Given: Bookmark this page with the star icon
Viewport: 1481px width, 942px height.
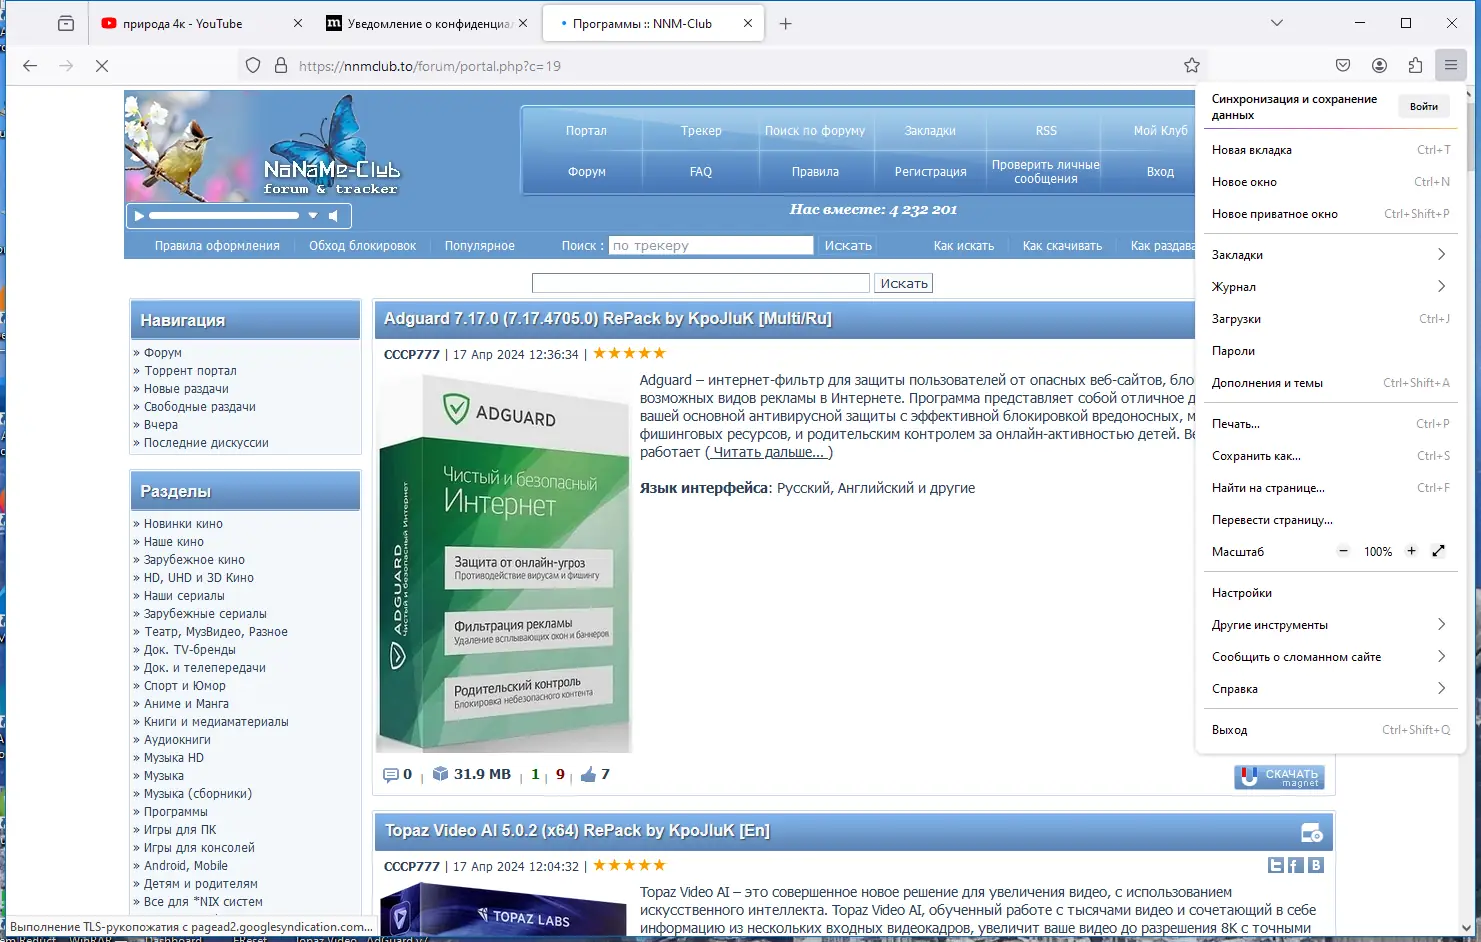Looking at the screenshot, I should coord(1192,65).
